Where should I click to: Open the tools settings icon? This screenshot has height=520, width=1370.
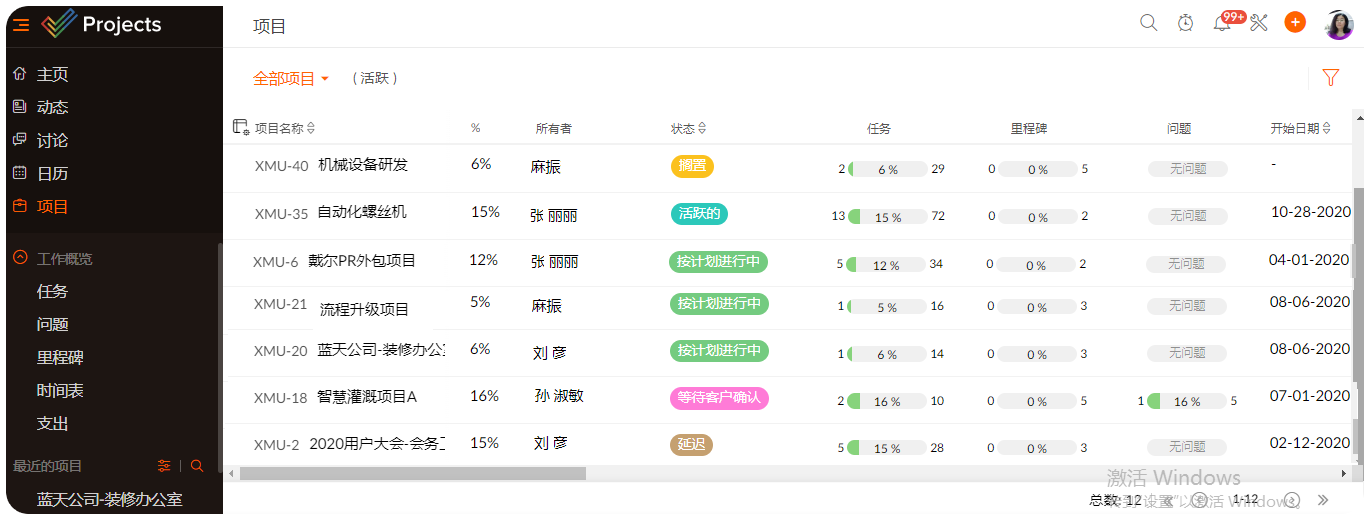[x=1259, y=22]
